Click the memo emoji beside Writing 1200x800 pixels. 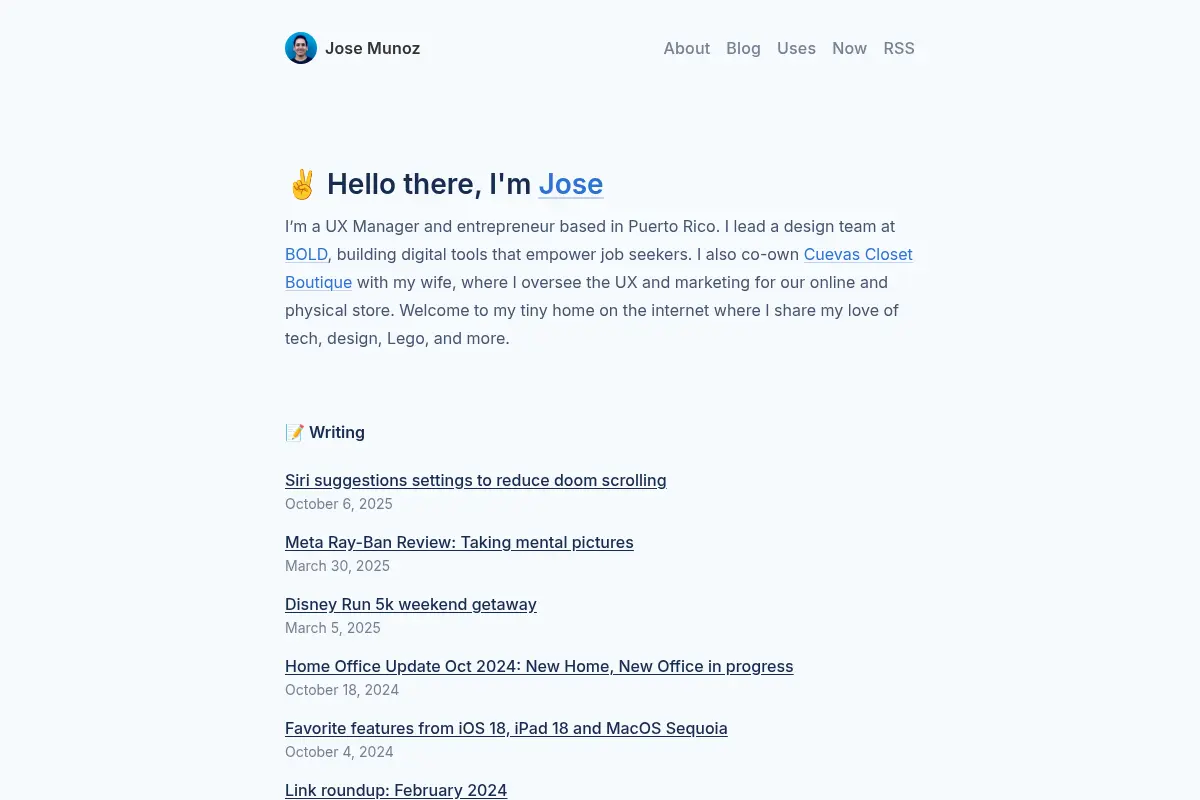point(295,432)
